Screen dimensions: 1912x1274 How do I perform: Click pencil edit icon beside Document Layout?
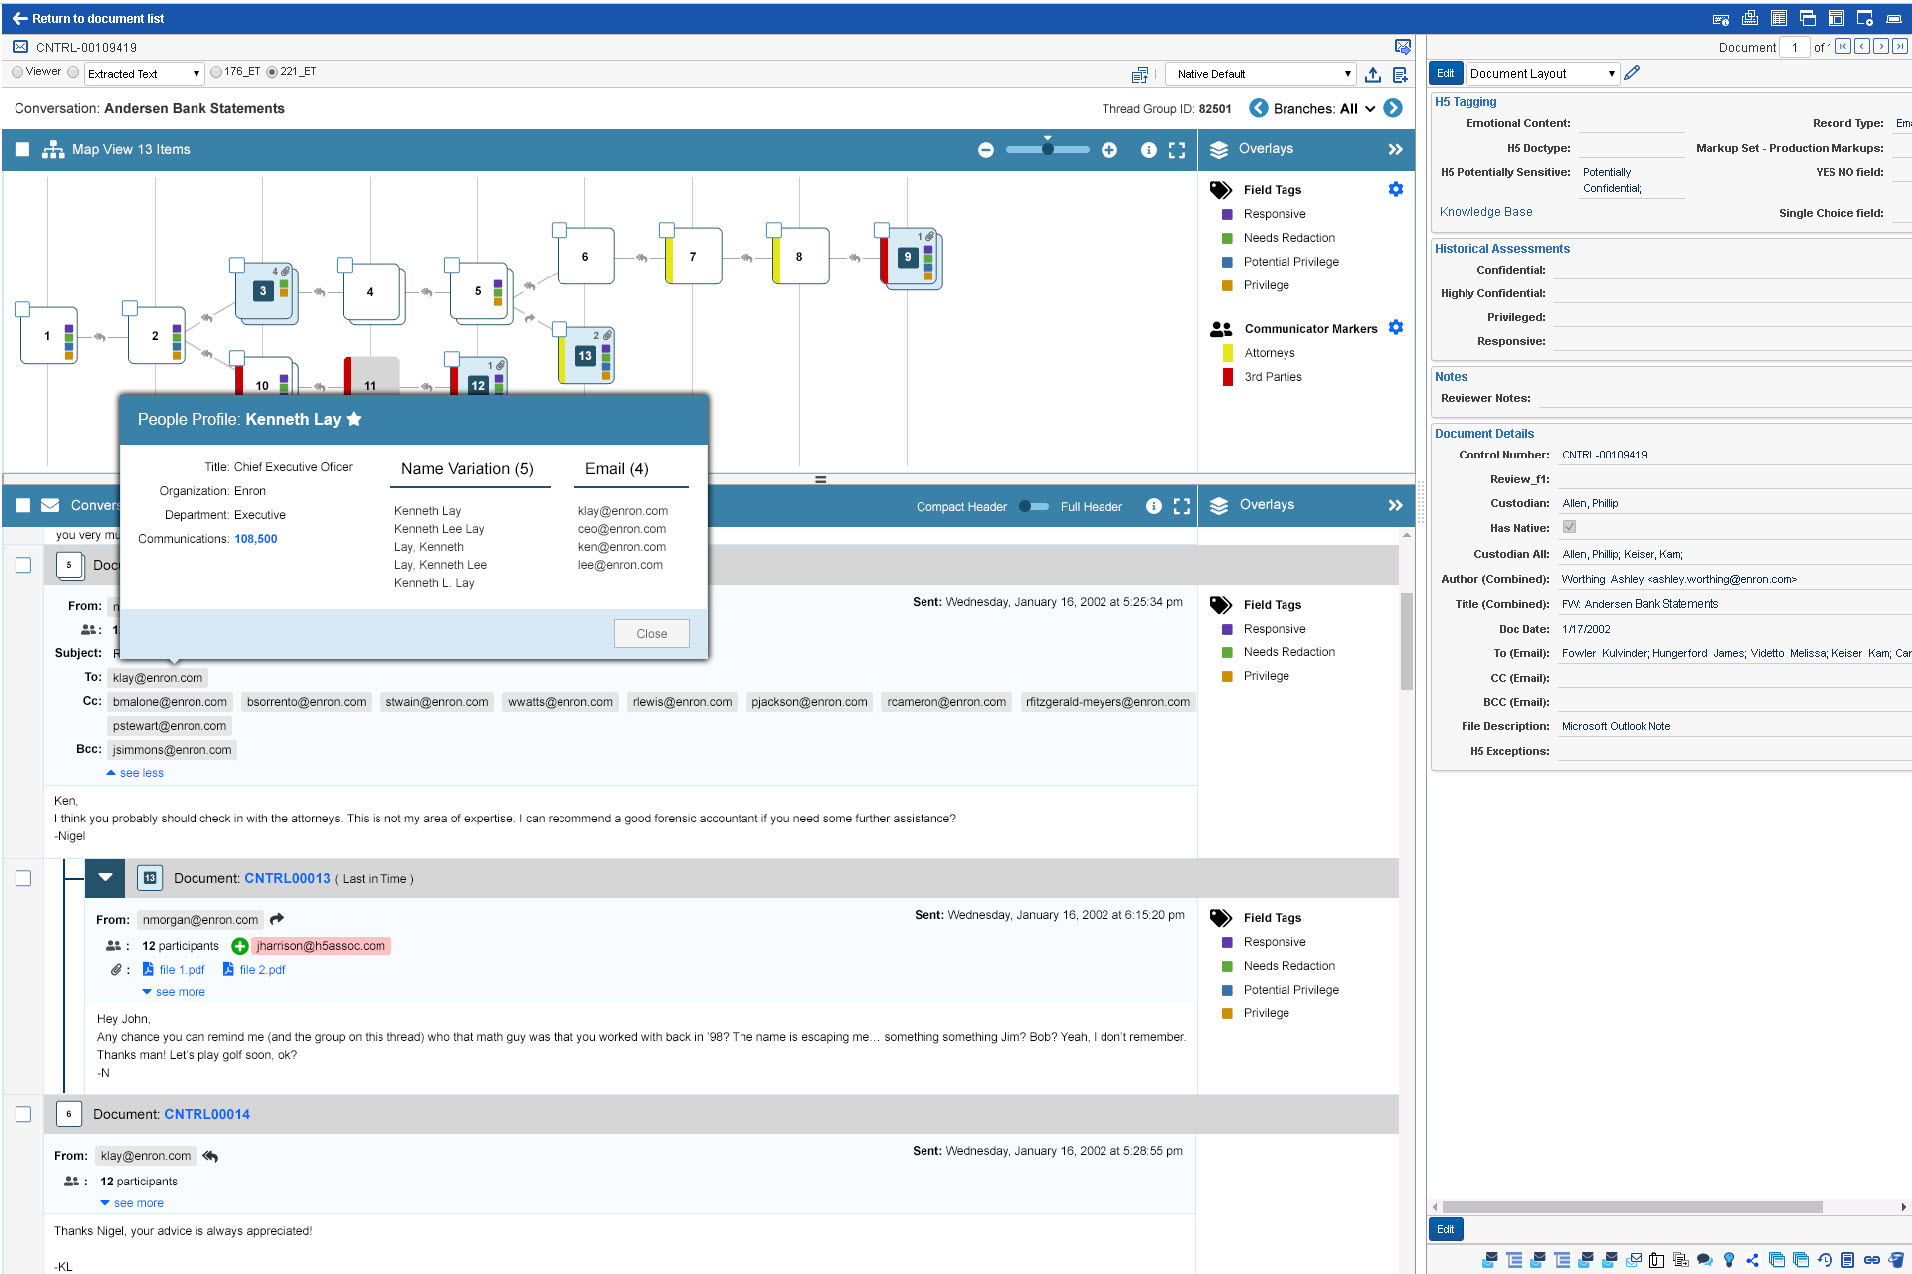tap(1632, 73)
